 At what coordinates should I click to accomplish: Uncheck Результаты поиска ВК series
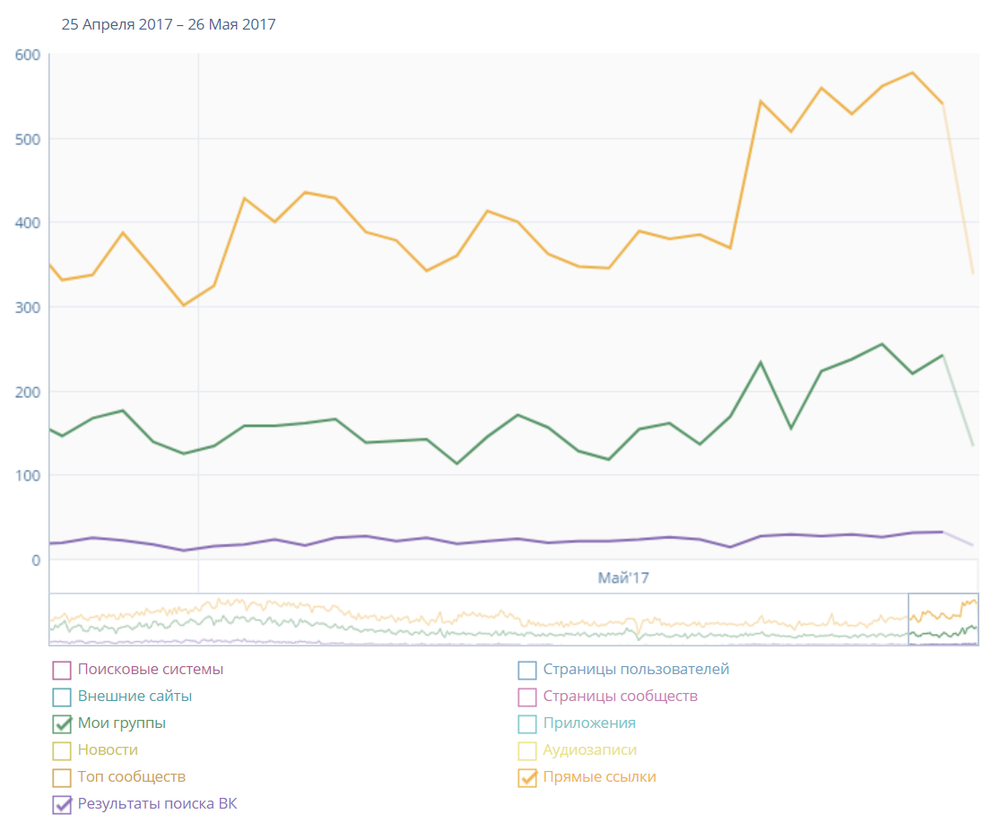point(62,804)
